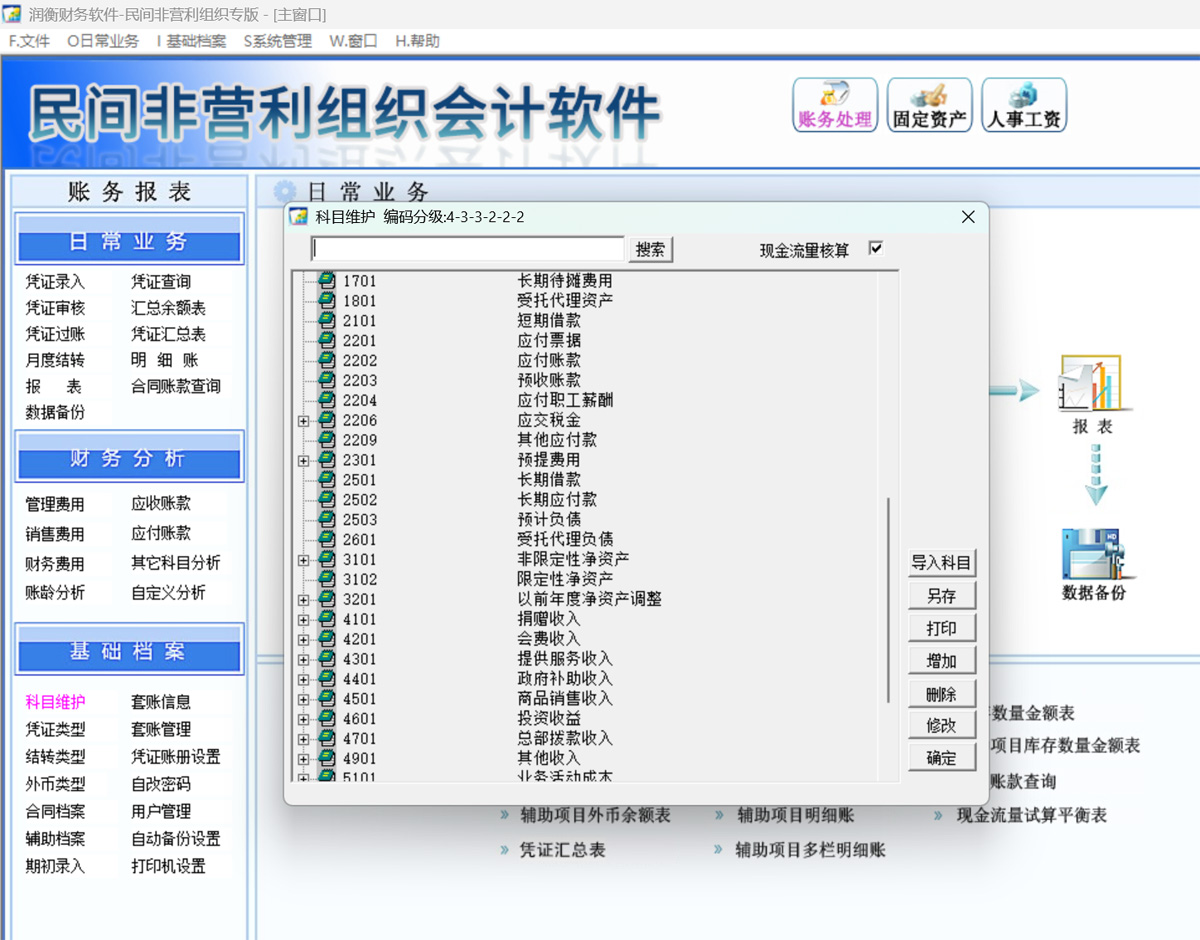Open 凭证录入 in the sidebar

pos(55,282)
